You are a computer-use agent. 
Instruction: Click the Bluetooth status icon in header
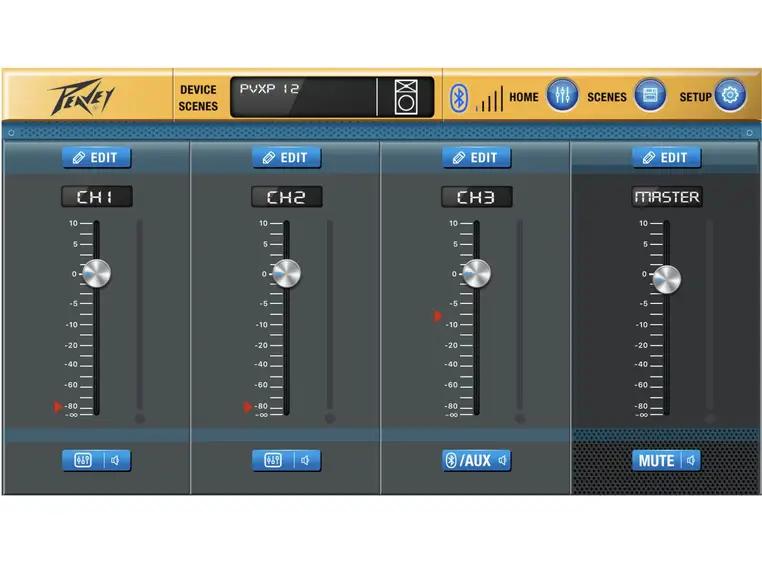(x=458, y=98)
